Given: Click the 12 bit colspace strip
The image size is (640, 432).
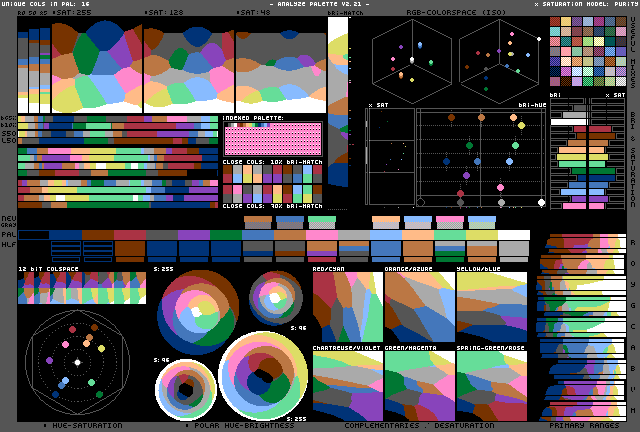Looking at the screenshot, I should (82, 288).
